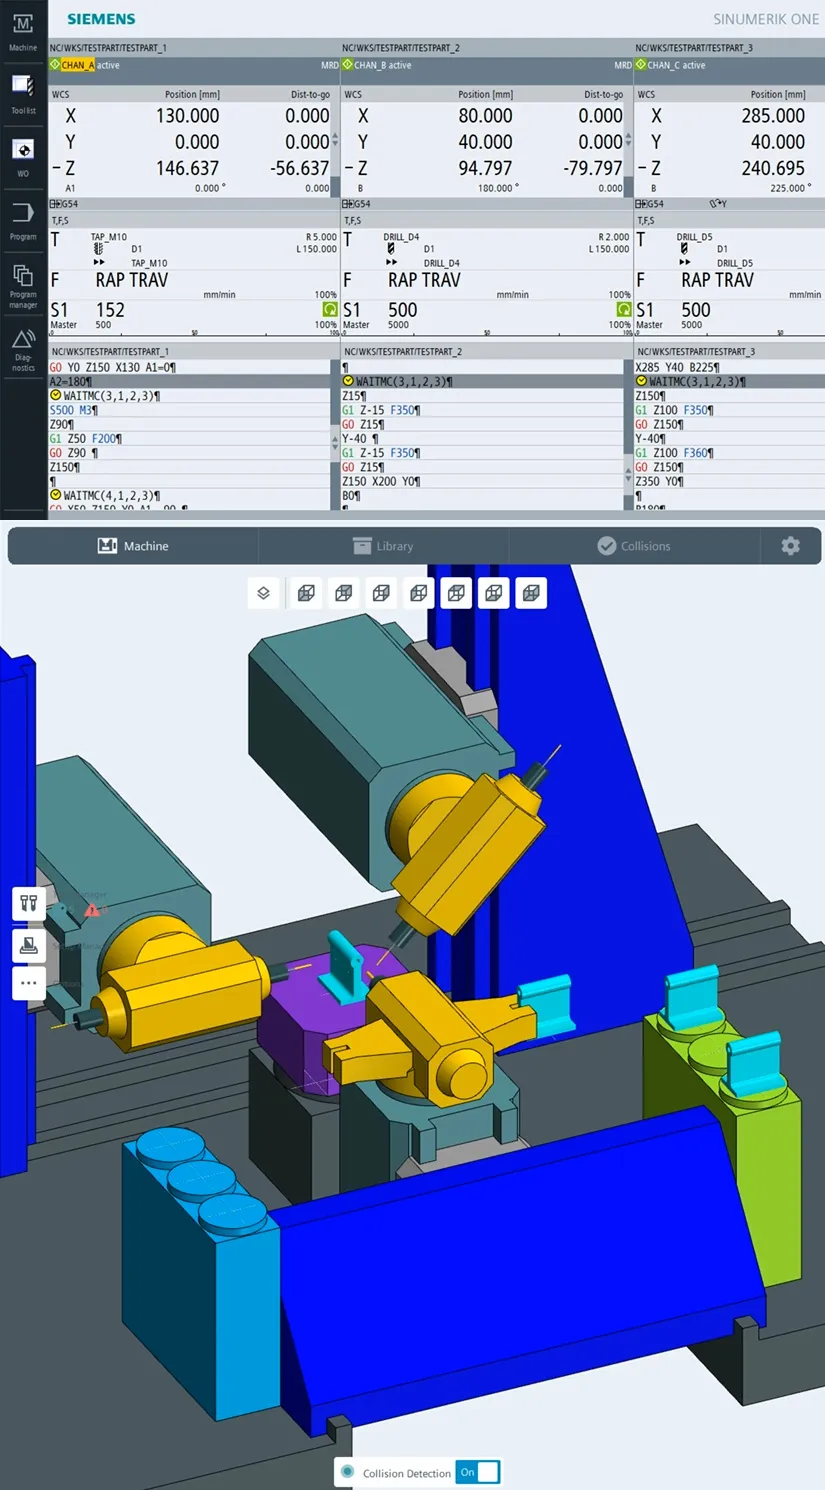Open the Tool list sidebar icon
Viewport: 825px width, 1490px height.
(x=23, y=93)
